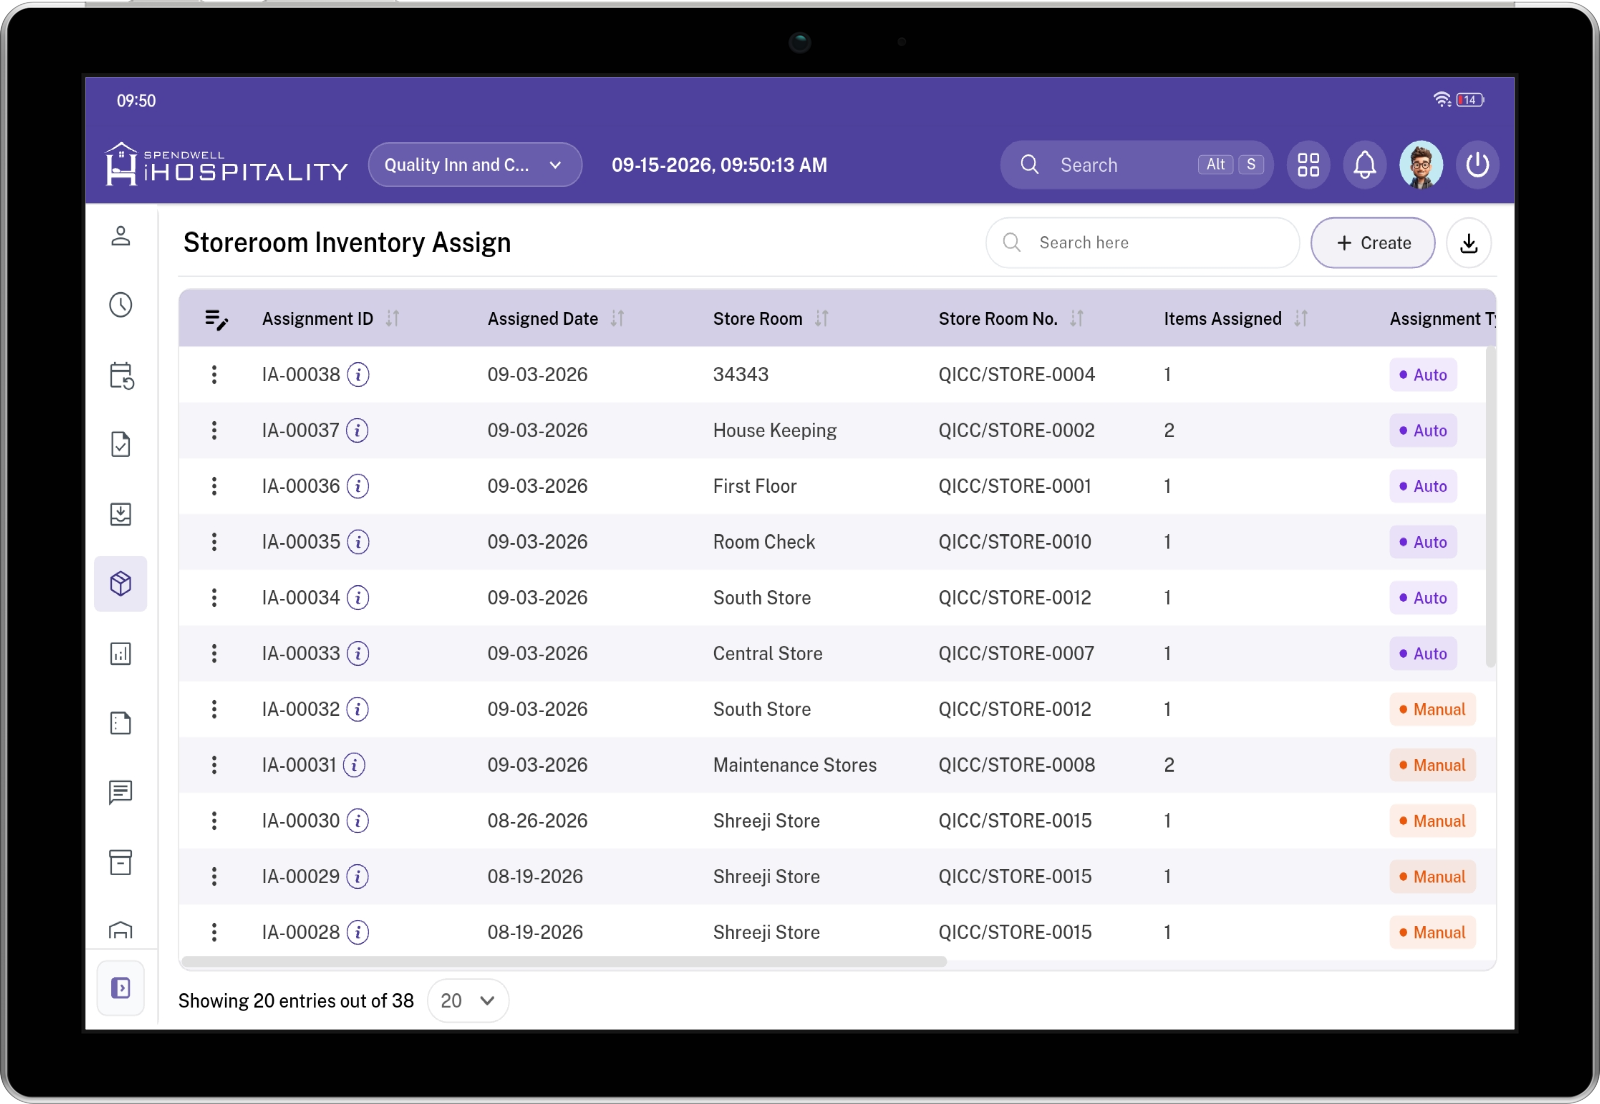1600x1104 pixels.
Task: Open the calendar refresh sidebar icon
Action: click(121, 375)
